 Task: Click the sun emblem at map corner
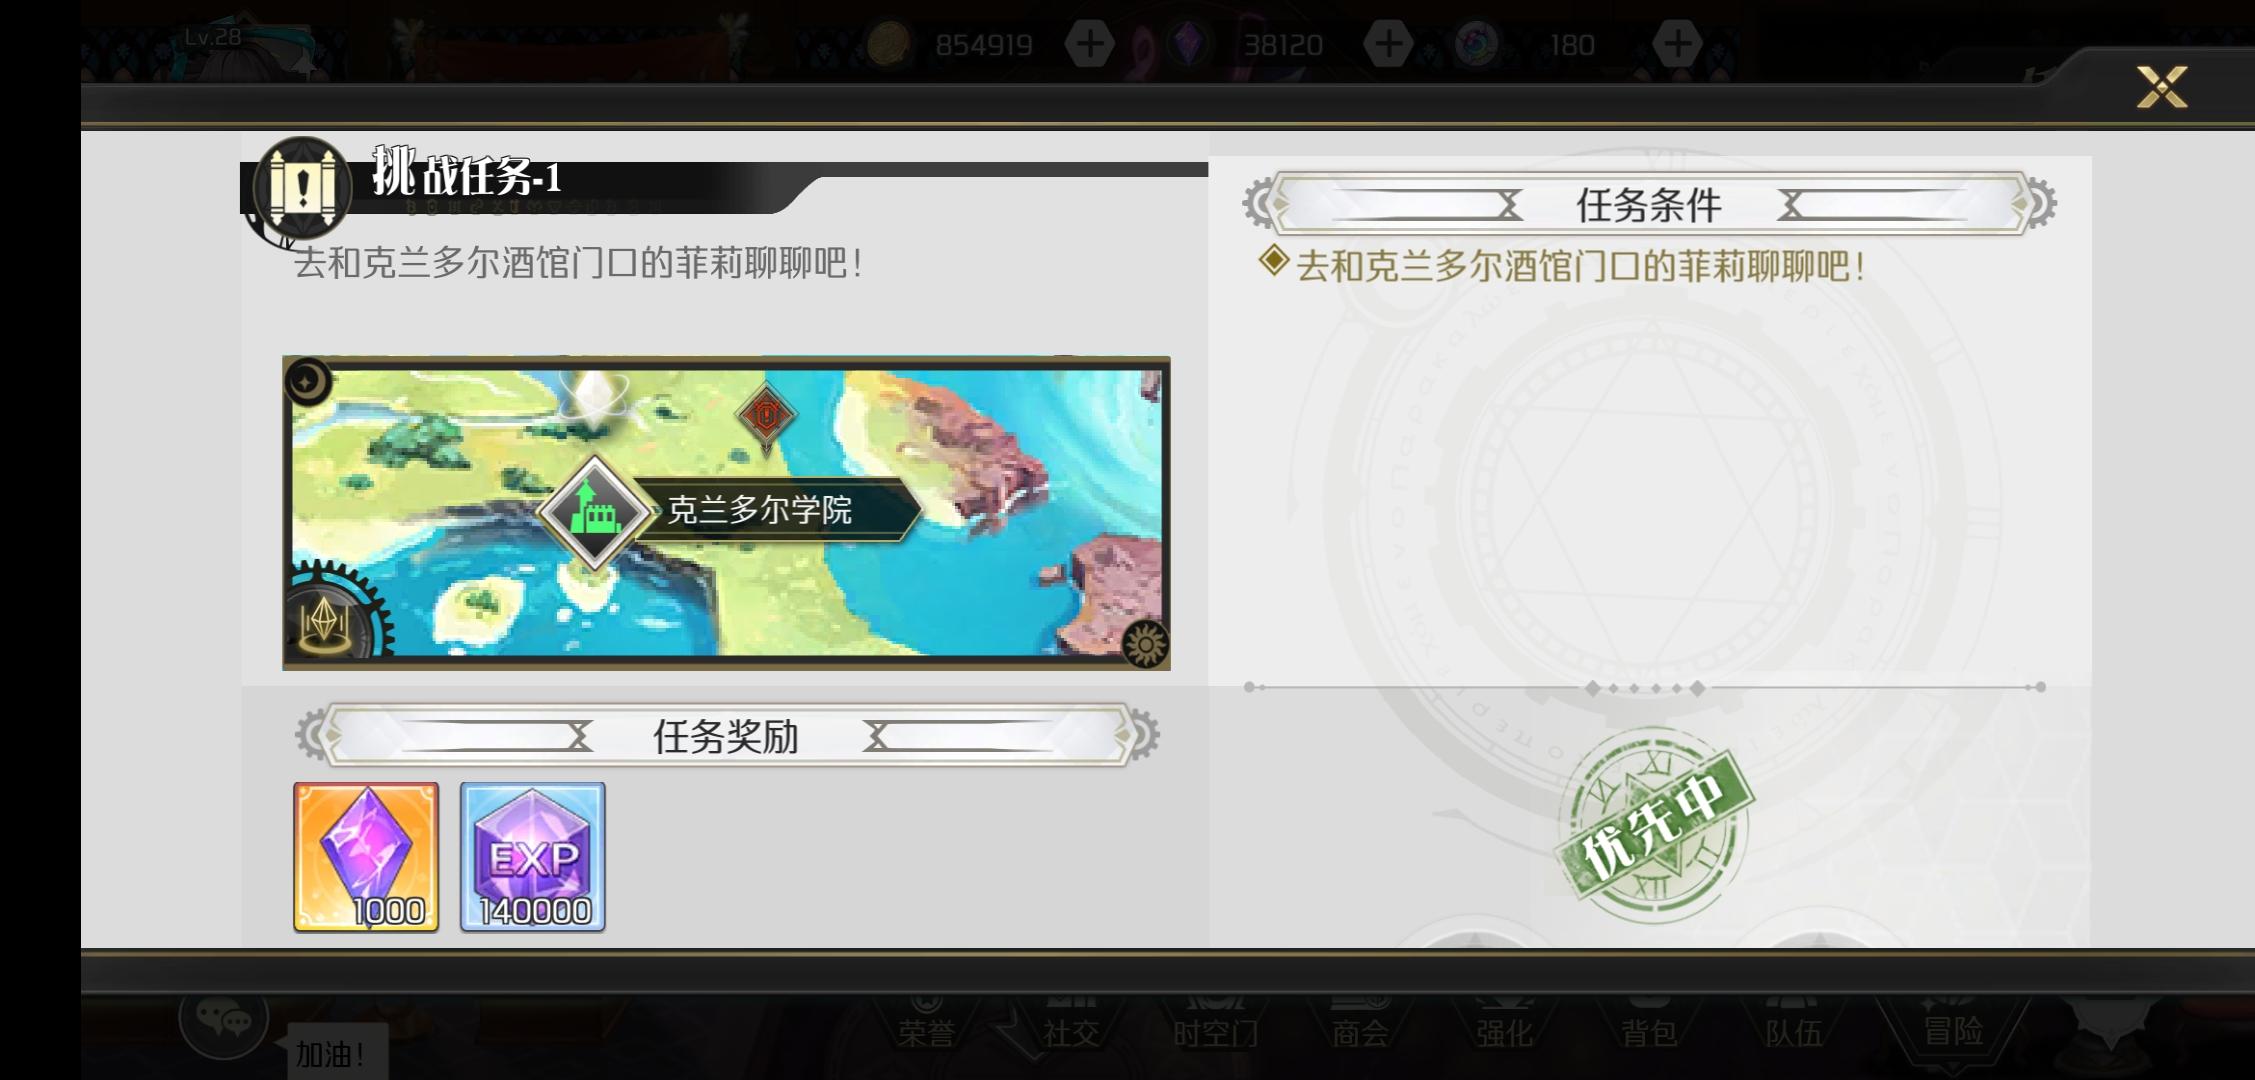point(1145,644)
